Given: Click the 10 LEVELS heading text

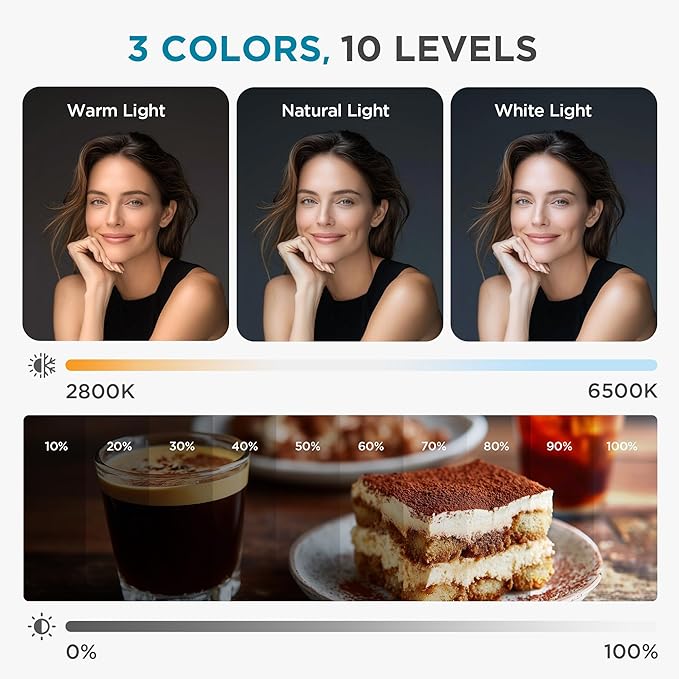Looking at the screenshot, I should [x=439, y=48].
